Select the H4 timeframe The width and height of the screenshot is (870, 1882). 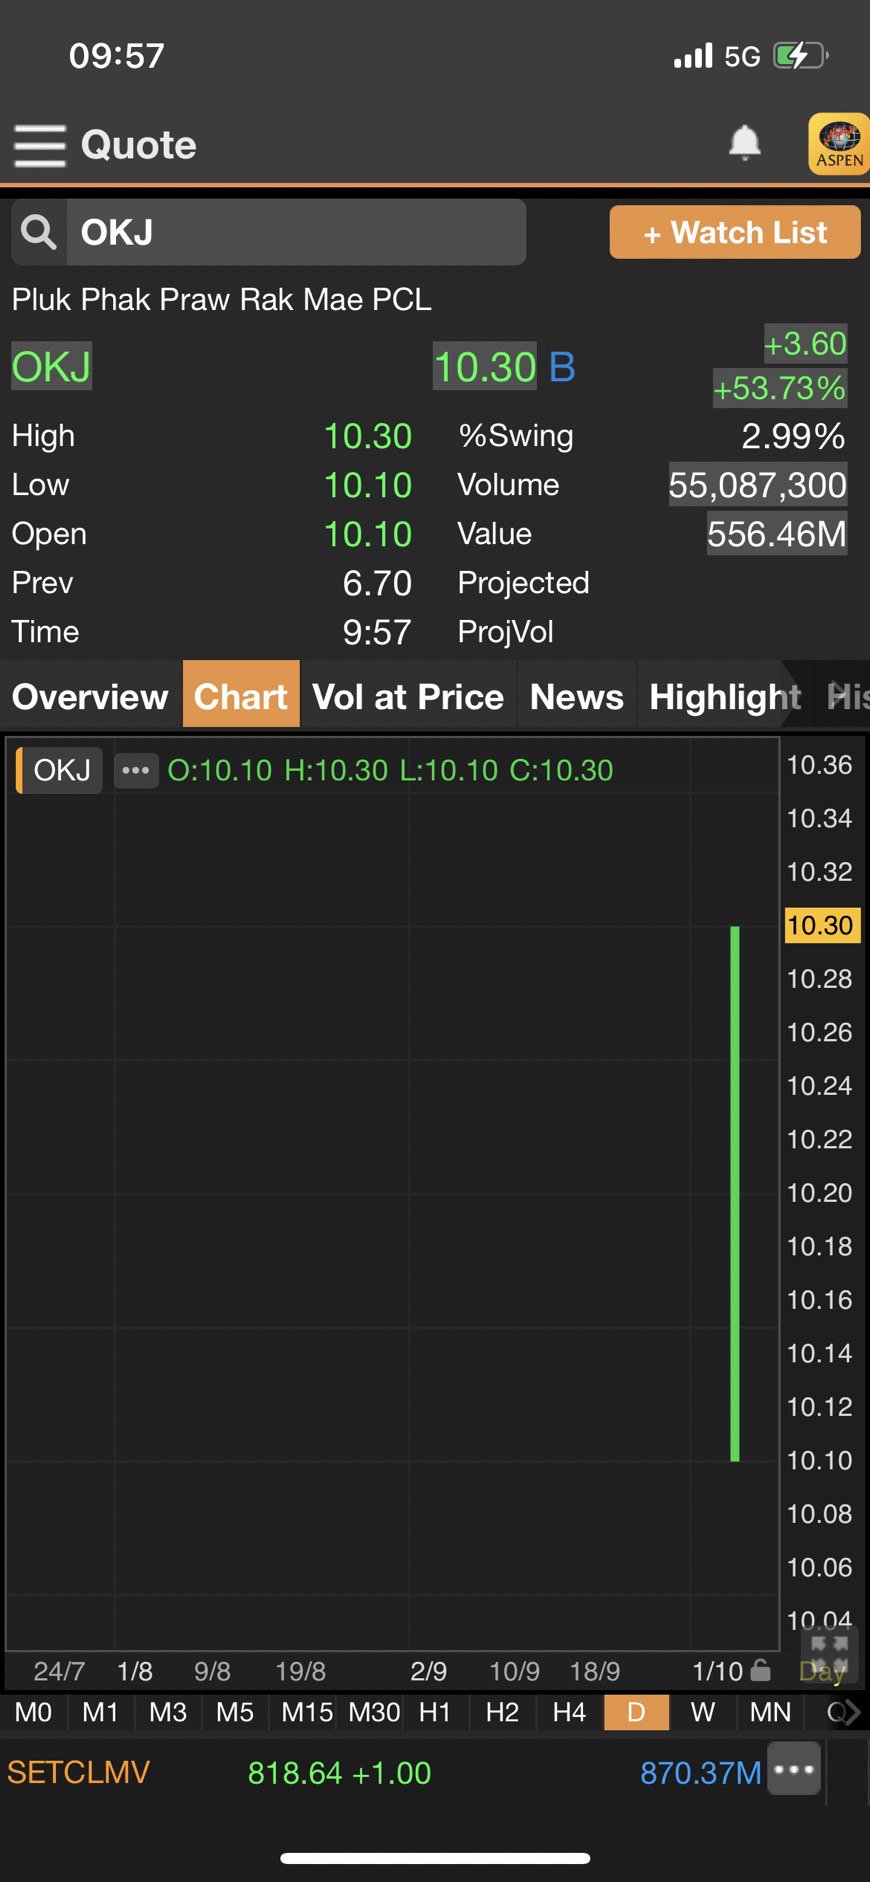click(x=569, y=1712)
